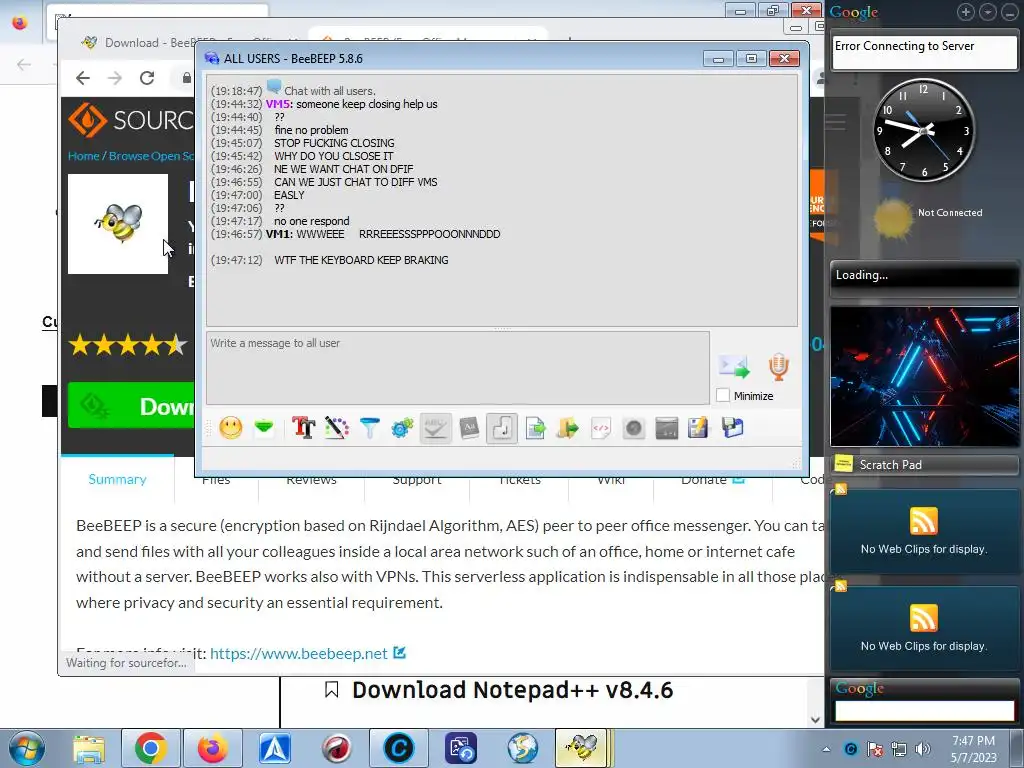Toggle the dictionary book icon
This screenshot has height=768, width=1024.
469,428
